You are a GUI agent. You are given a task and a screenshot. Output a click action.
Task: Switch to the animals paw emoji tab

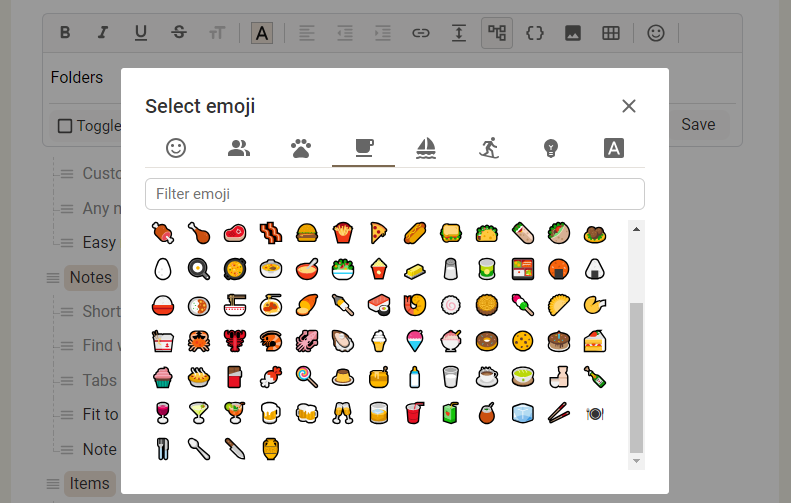301,148
